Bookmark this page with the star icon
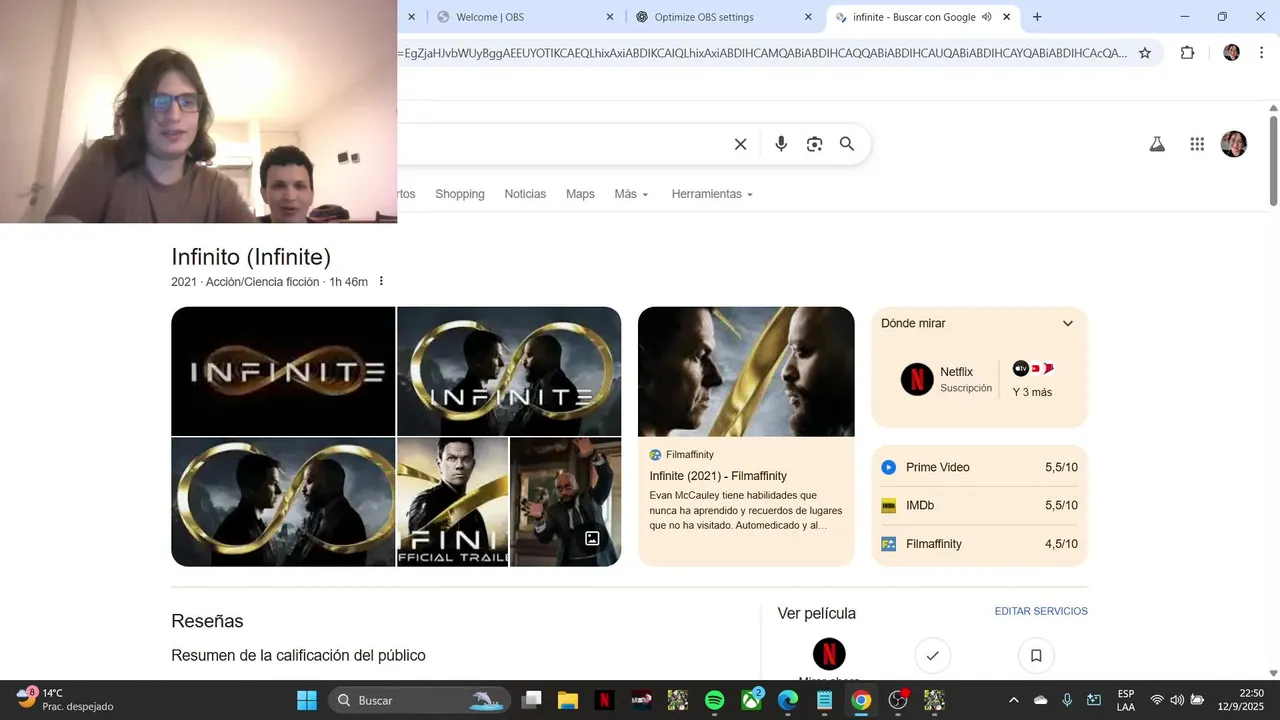The height and width of the screenshot is (720, 1280). 1145,53
